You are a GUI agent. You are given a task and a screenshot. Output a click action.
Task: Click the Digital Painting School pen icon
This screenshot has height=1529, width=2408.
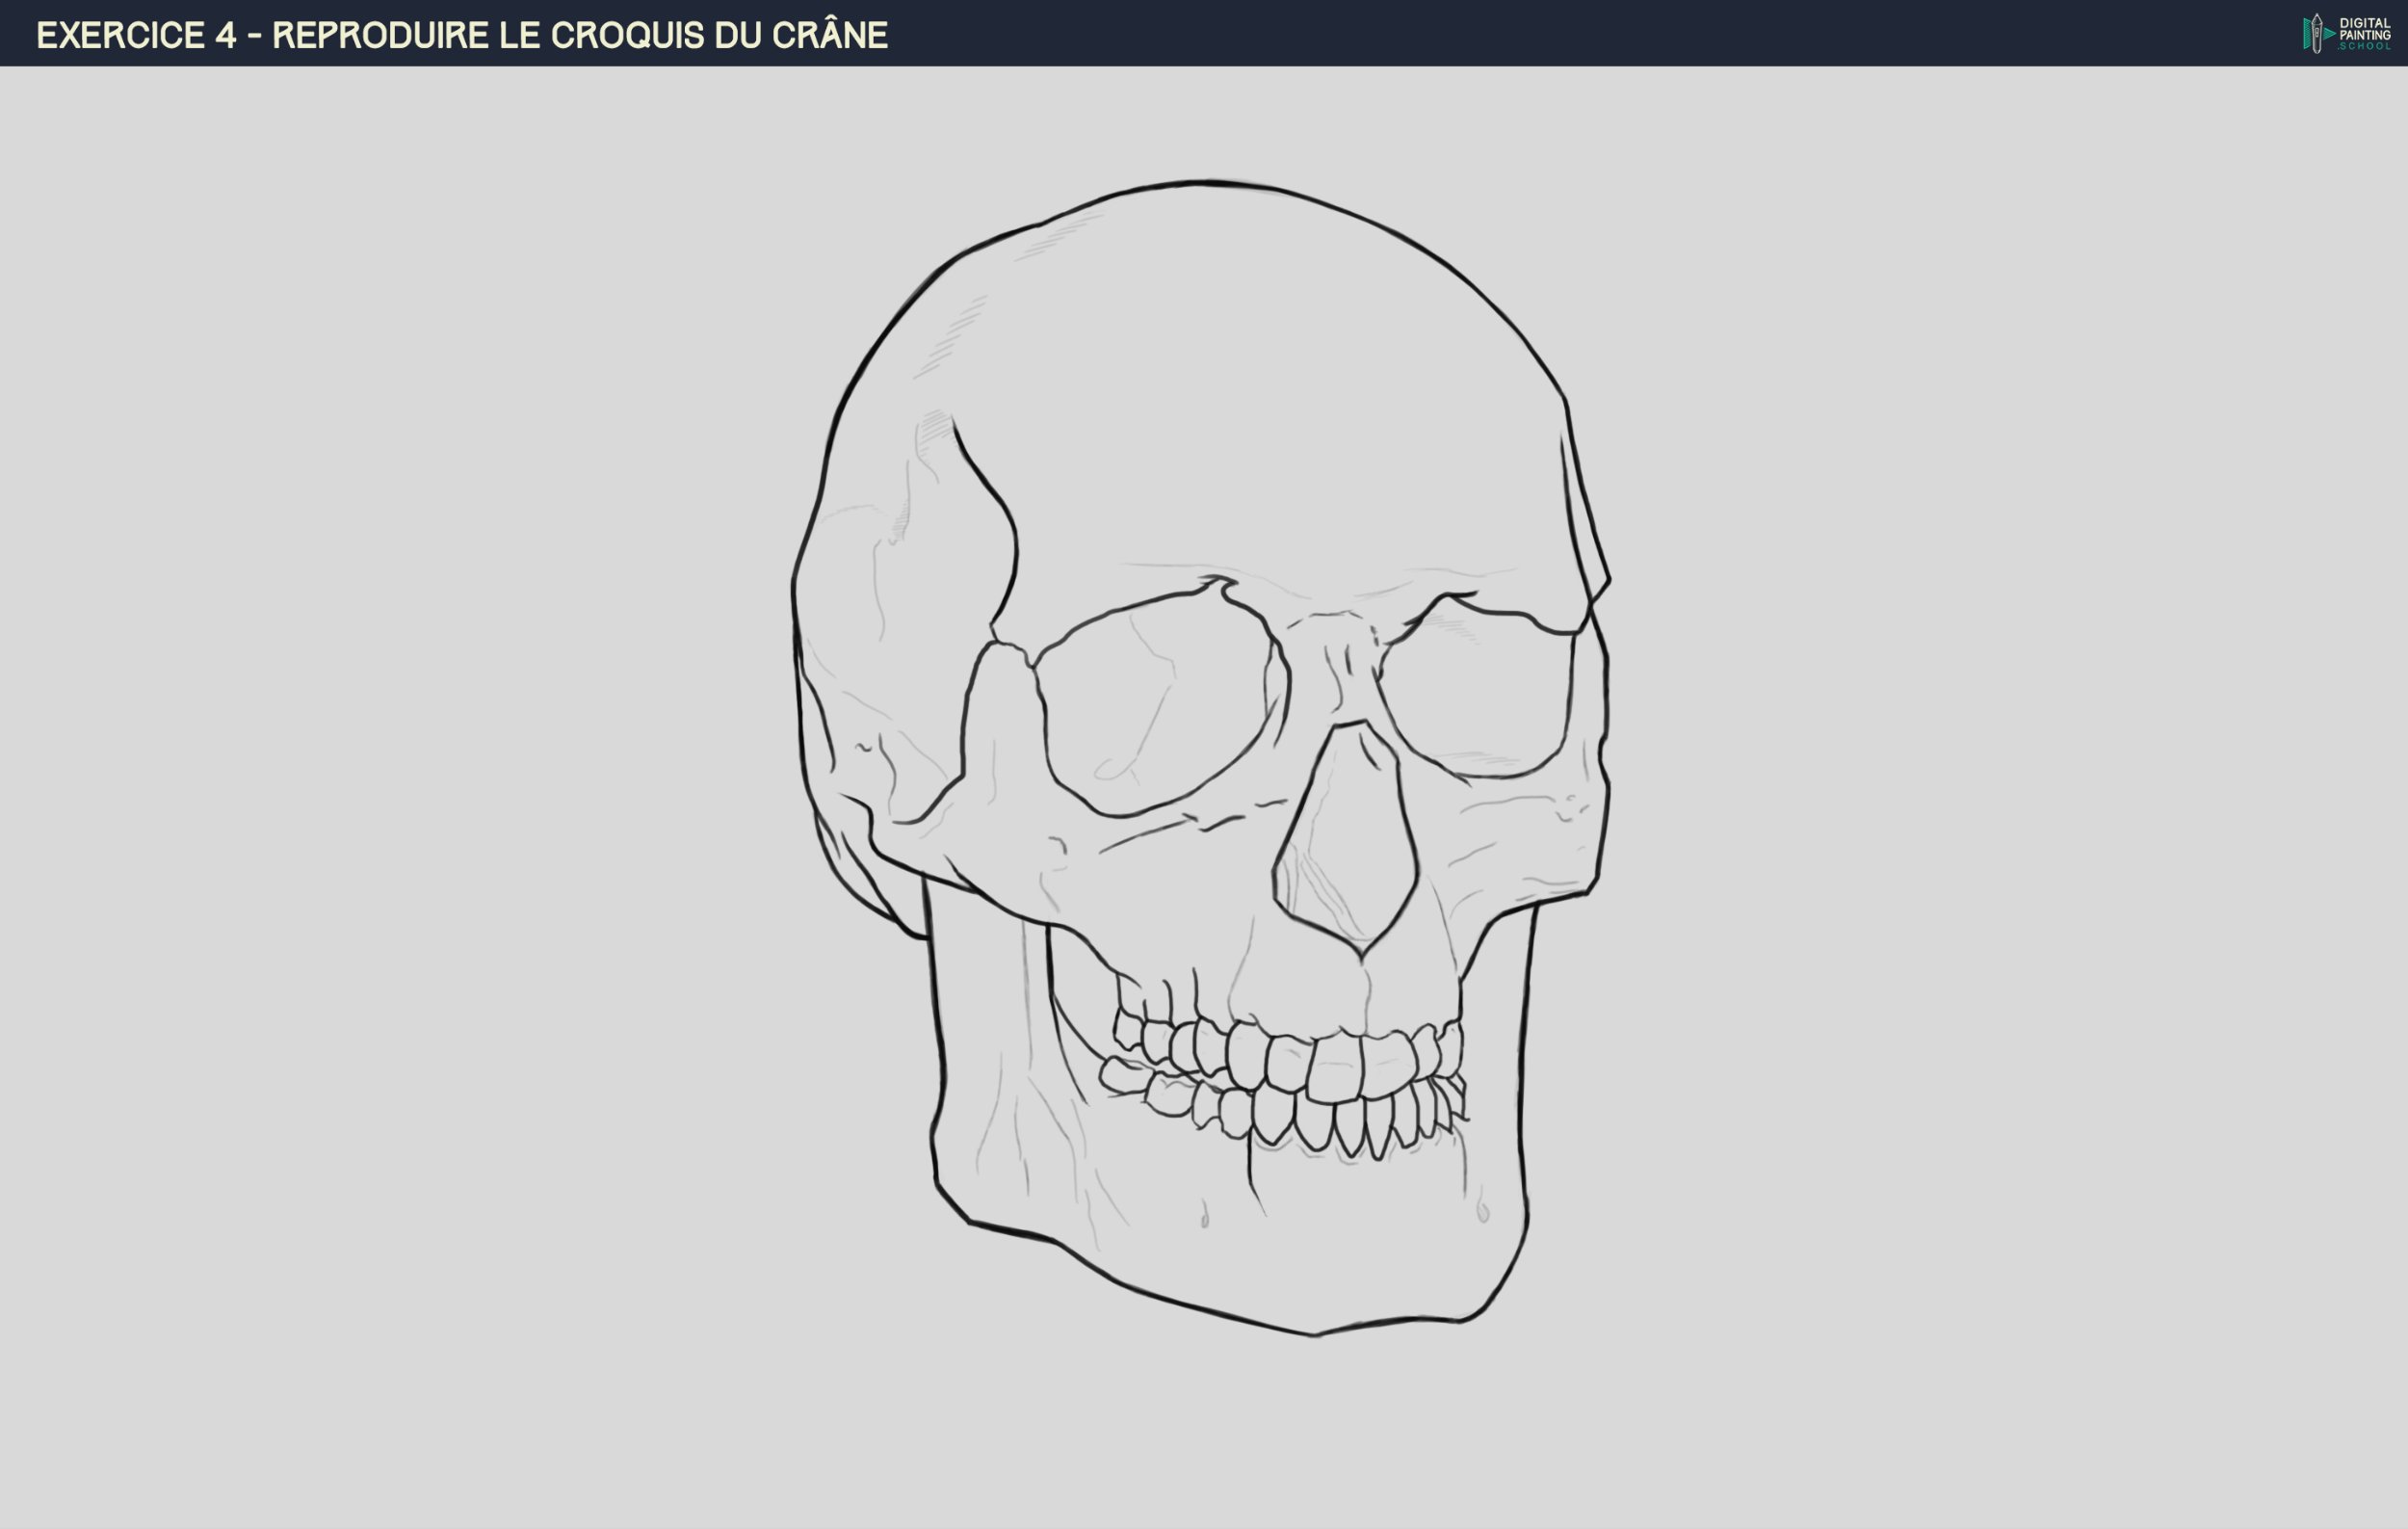pos(2317,32)
